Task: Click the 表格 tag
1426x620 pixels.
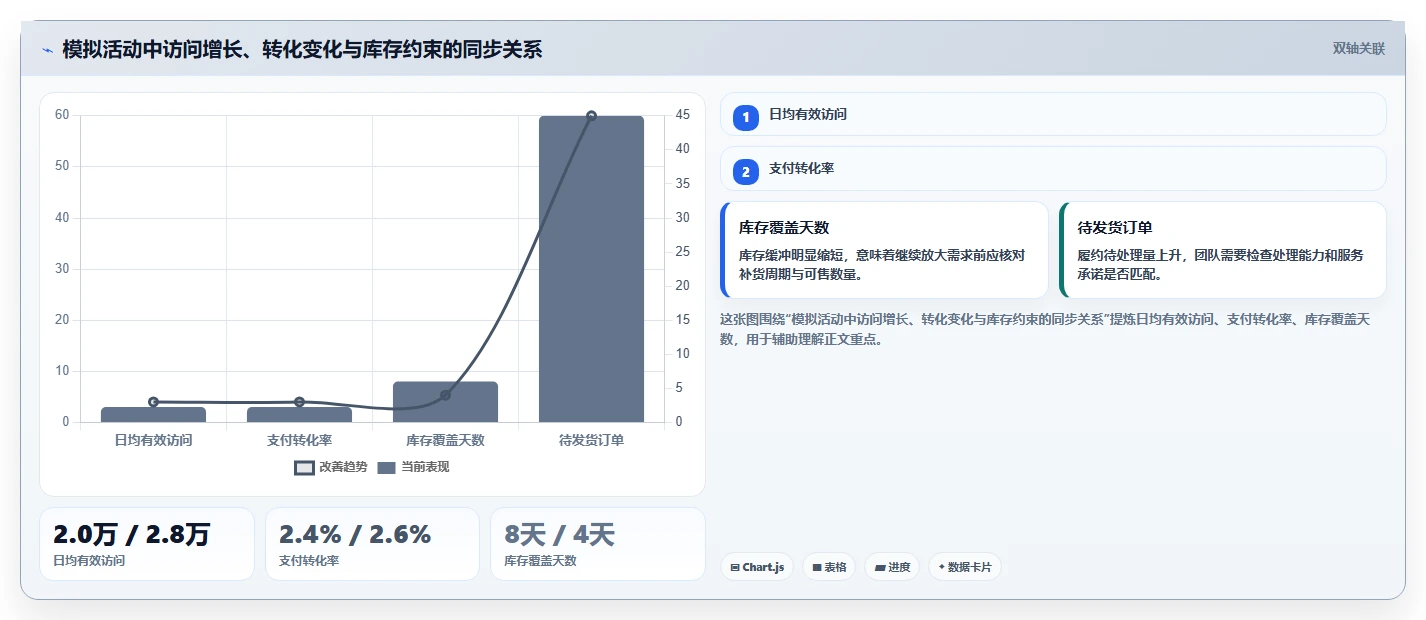Action: [829, 567]
